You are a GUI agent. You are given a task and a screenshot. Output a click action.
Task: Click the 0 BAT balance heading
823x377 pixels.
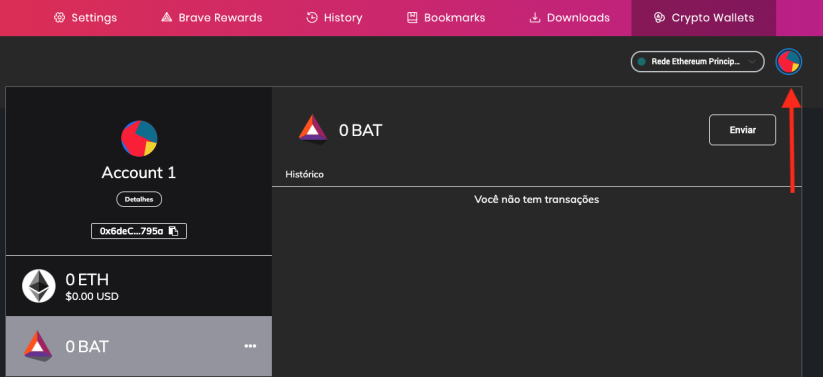361,130
